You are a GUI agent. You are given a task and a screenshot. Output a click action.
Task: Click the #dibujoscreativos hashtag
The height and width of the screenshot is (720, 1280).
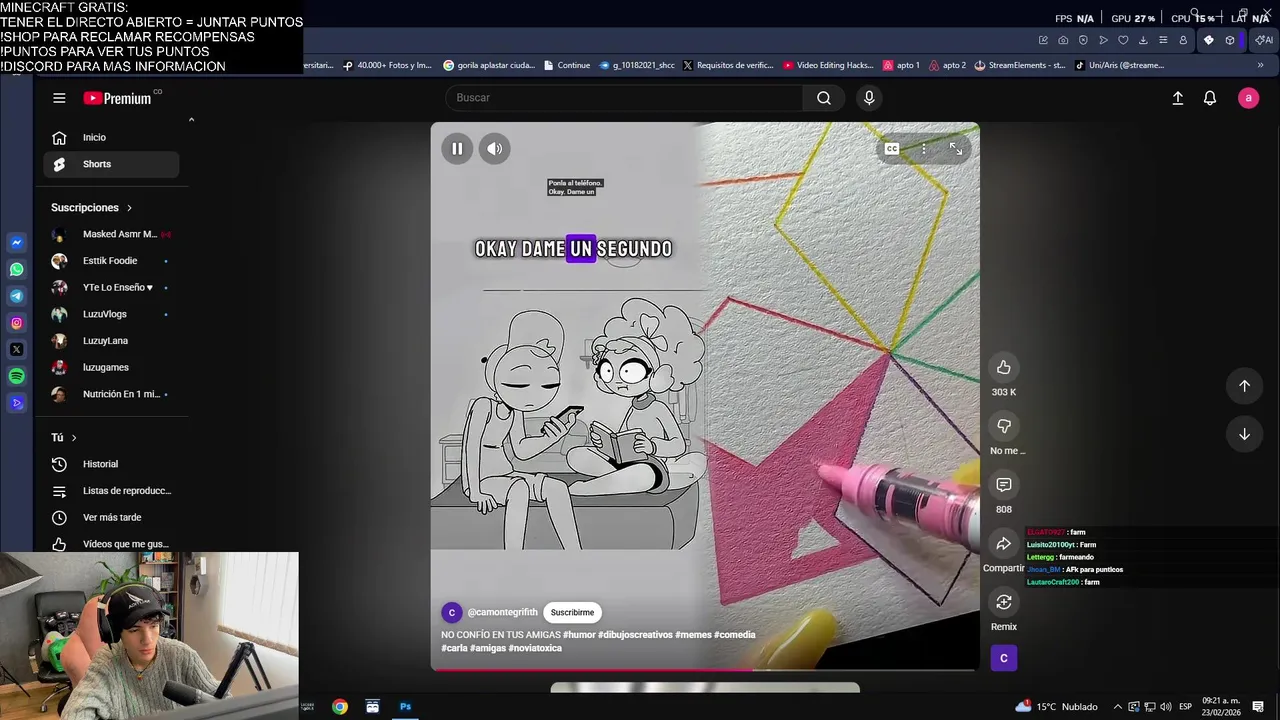coord(635,635)
